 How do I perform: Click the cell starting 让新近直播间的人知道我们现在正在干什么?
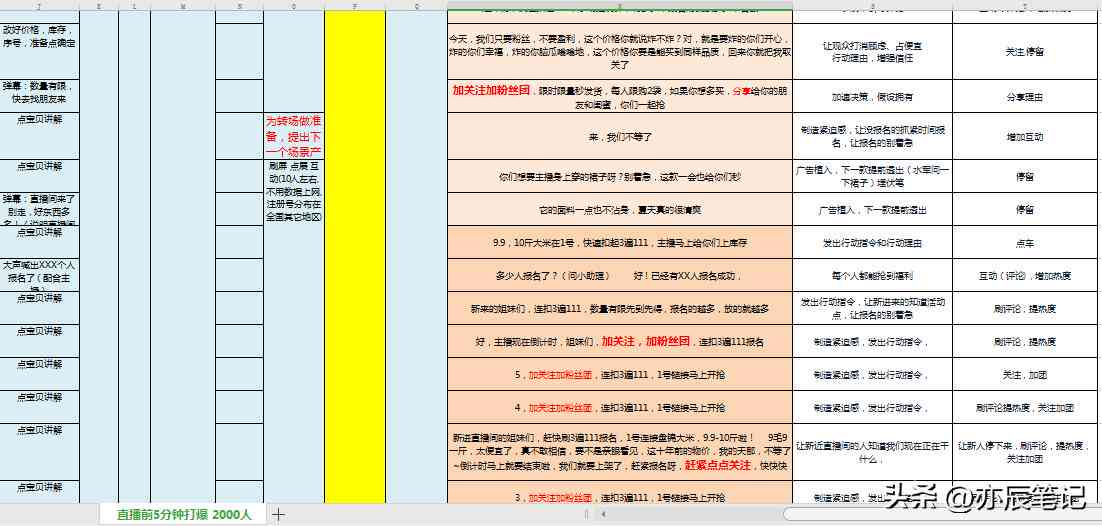tap(873, 452)
